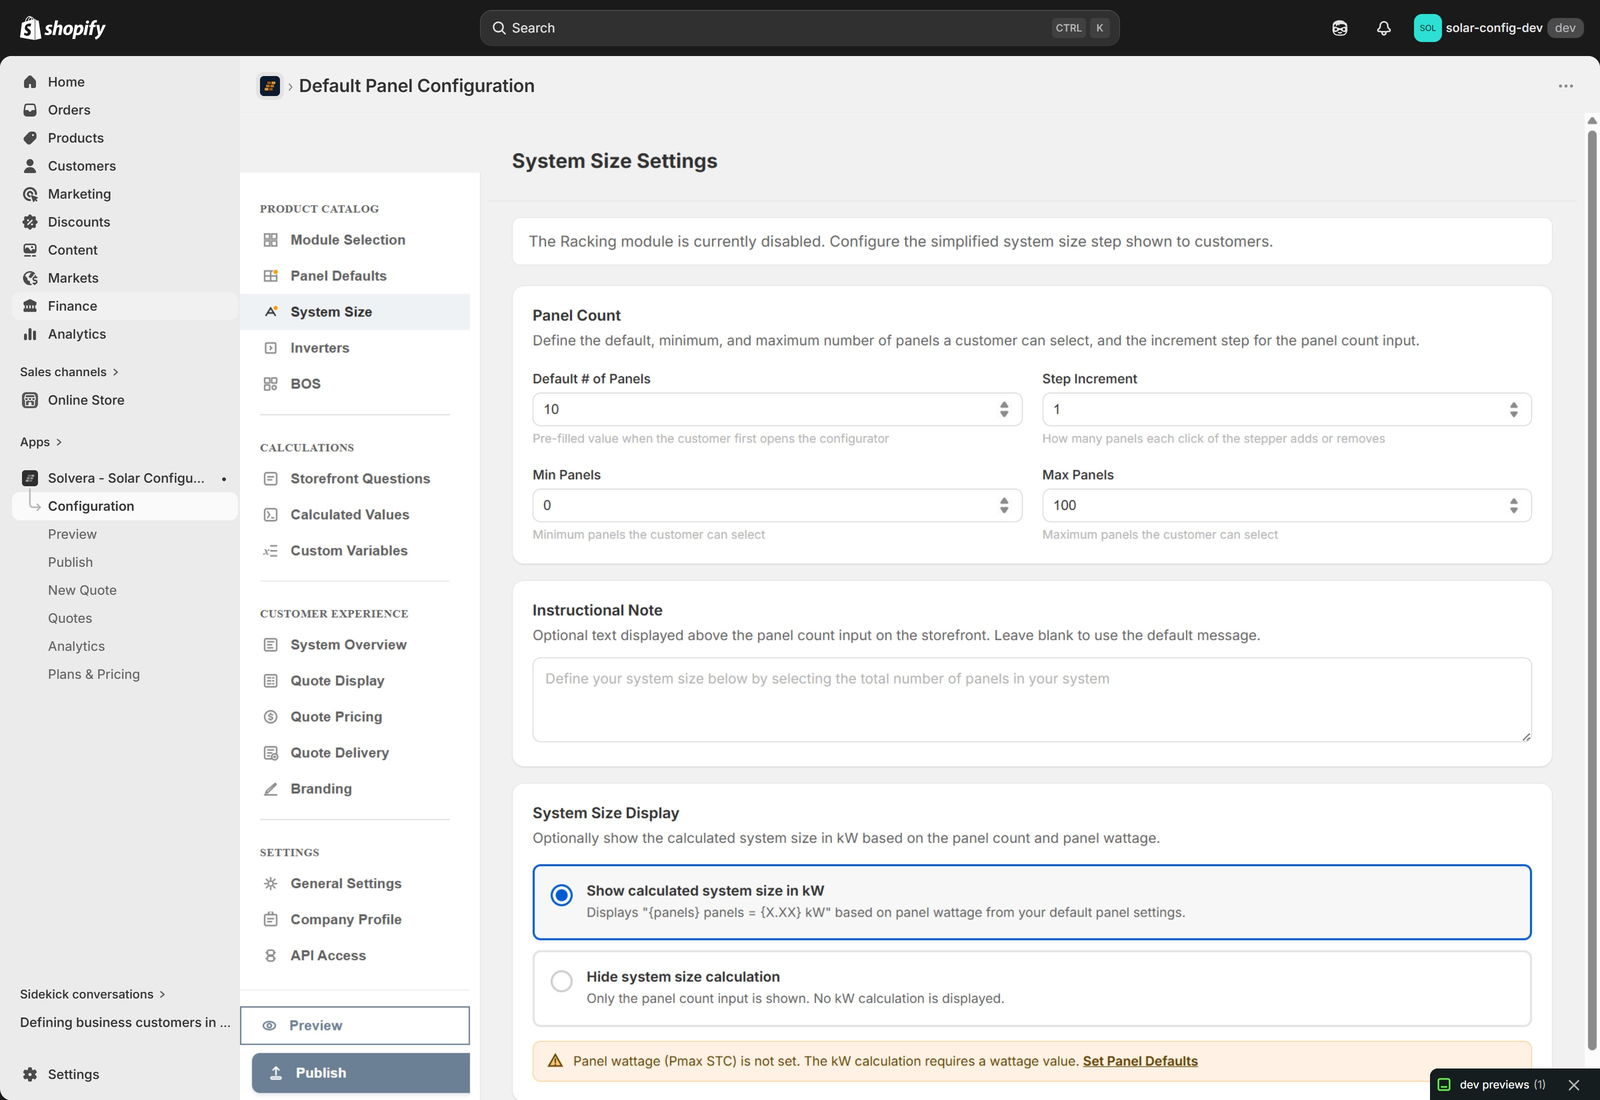
Task: Open the Defining business customers conversation
Action: pyautogui.click(x=125, y=1022)
